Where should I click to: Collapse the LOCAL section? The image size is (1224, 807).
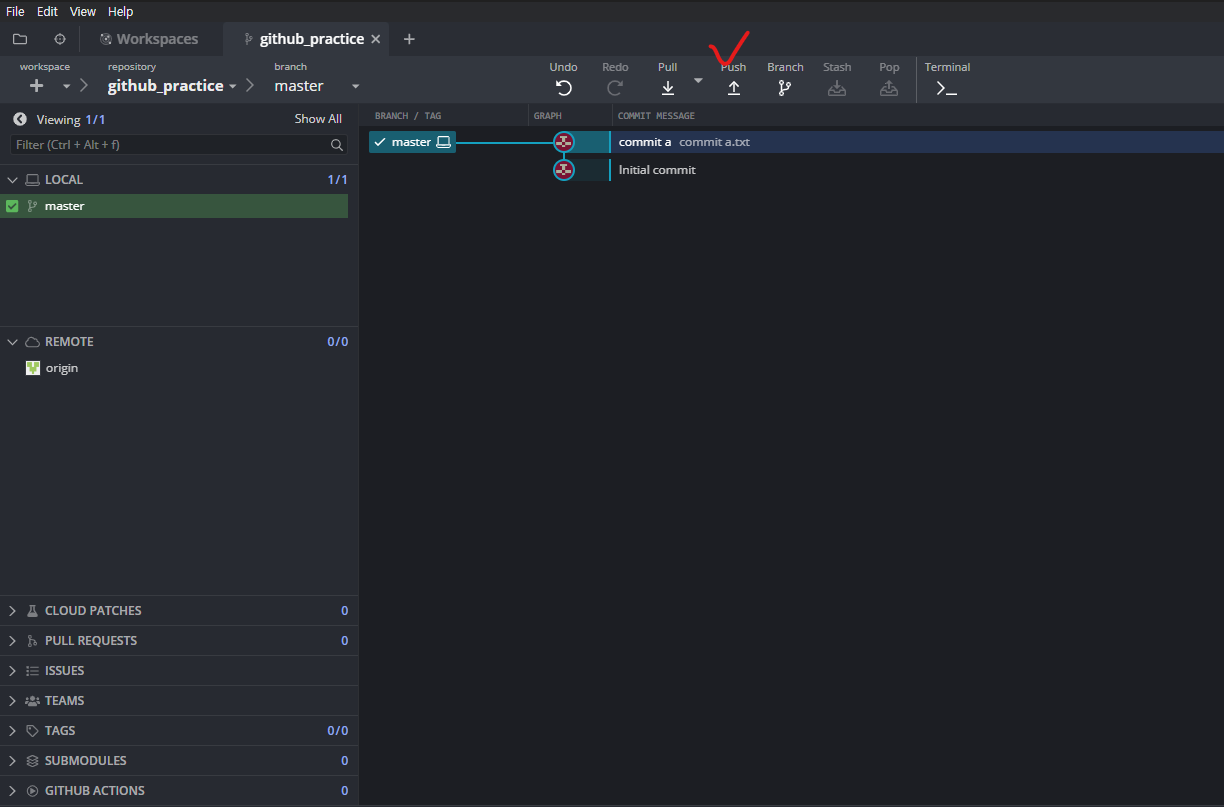(12, 180)
